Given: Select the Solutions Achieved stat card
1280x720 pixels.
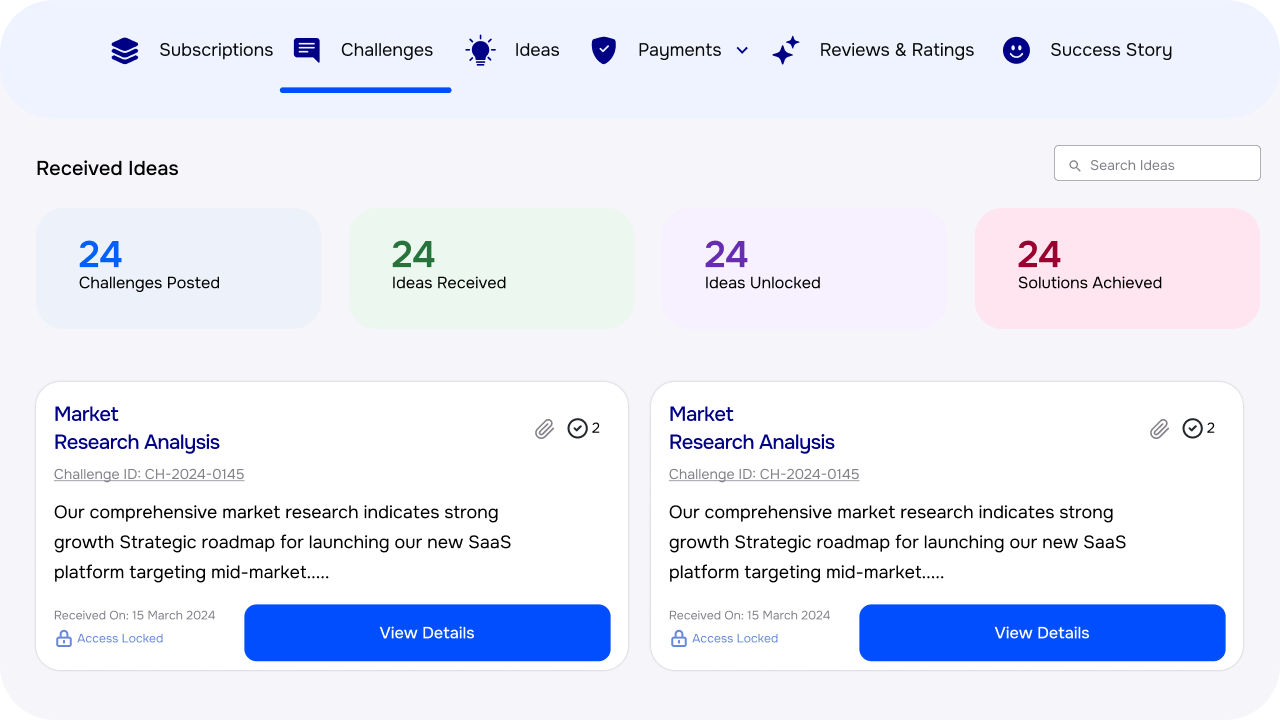Looking at the screenshot, I should click(1117, 268).
